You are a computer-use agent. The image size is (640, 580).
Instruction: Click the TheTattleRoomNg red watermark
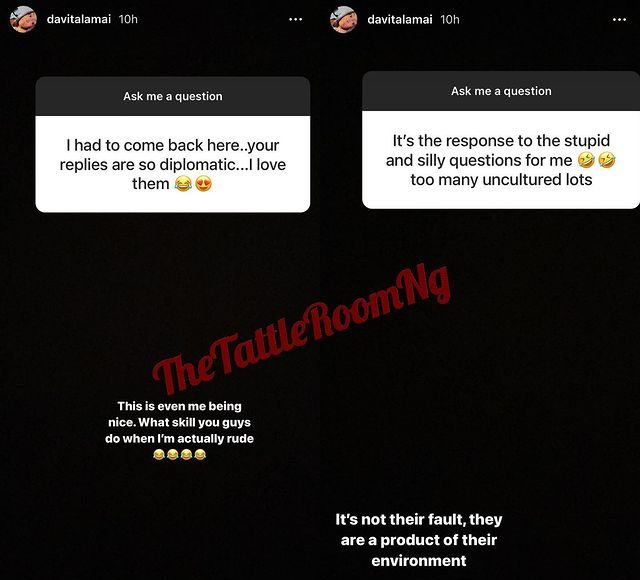click(302, 331)
